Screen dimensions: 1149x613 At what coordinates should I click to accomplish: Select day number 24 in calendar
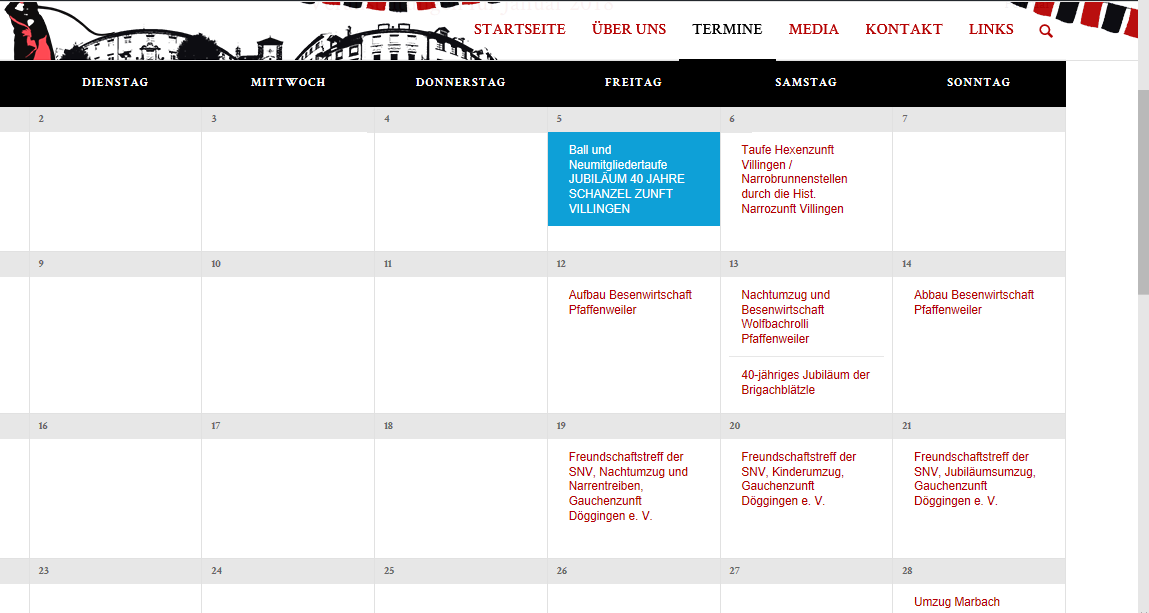coord(217,571)
